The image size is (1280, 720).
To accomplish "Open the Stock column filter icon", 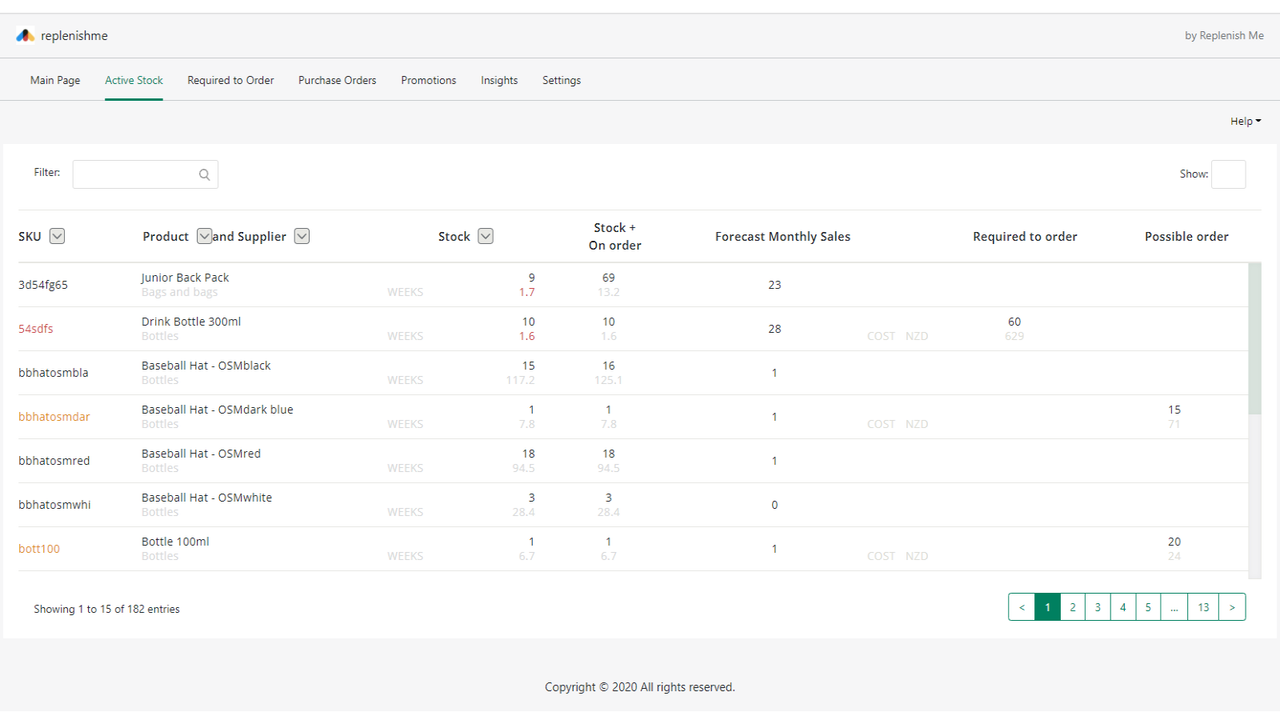I will coord(485,236).
